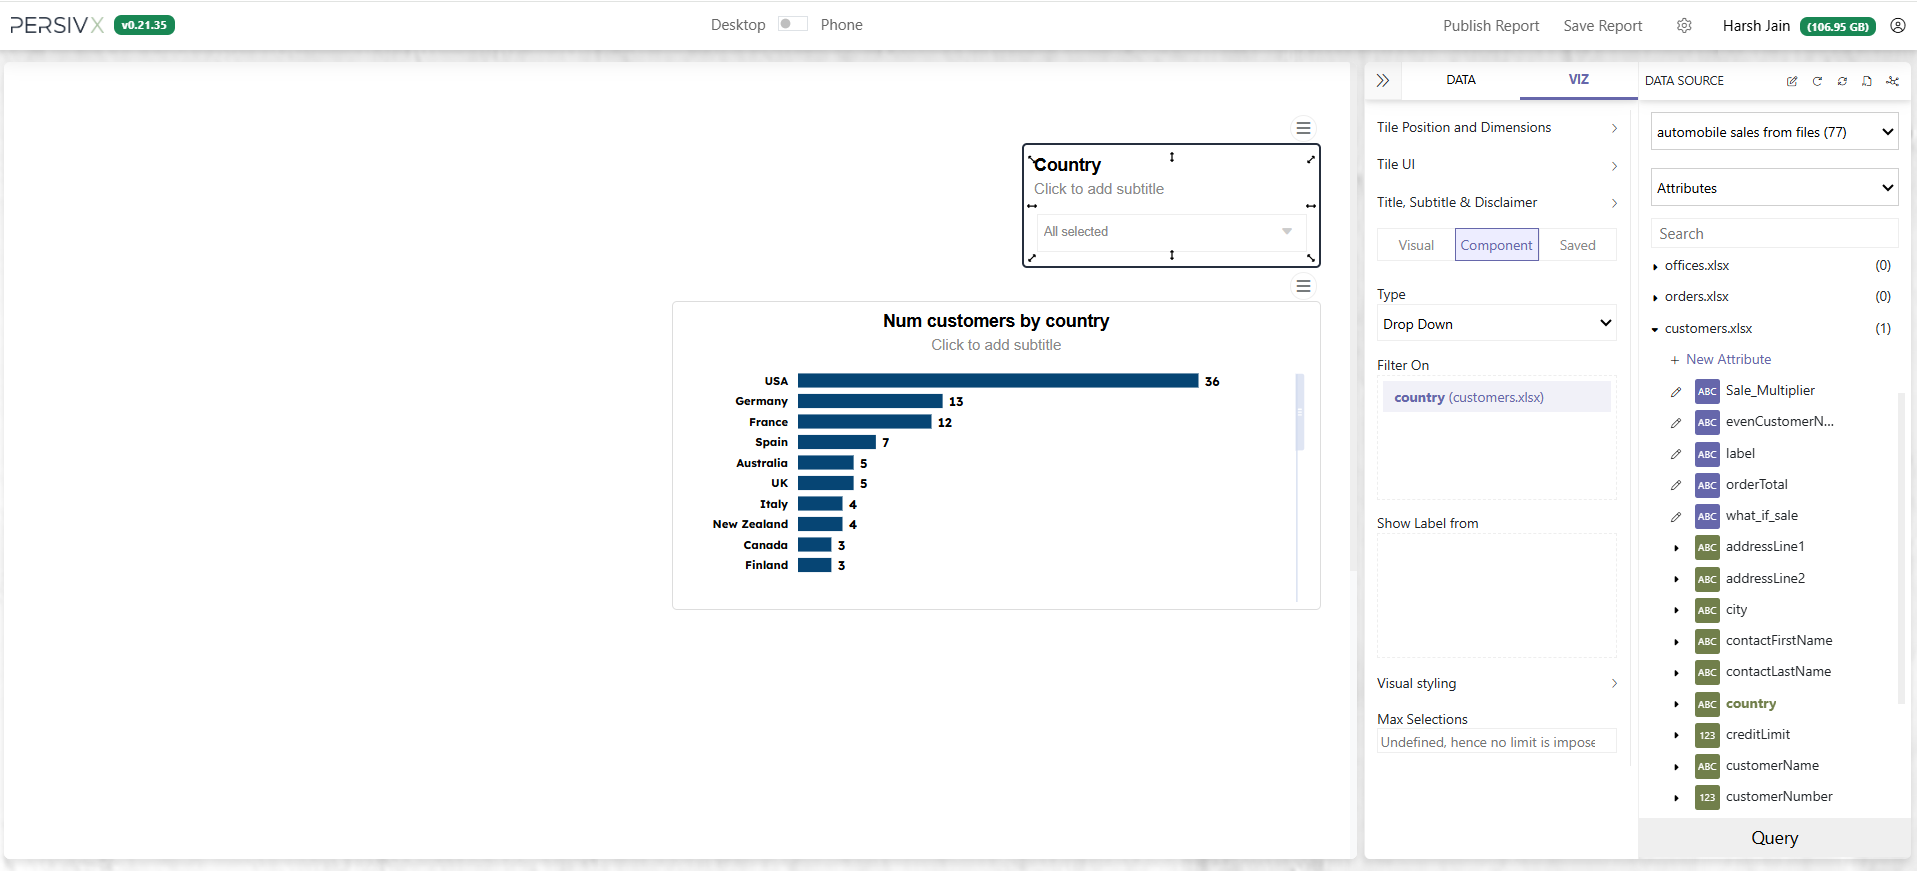Open the user profile icon
1917x871 pixels.
tap(1897, 26)
